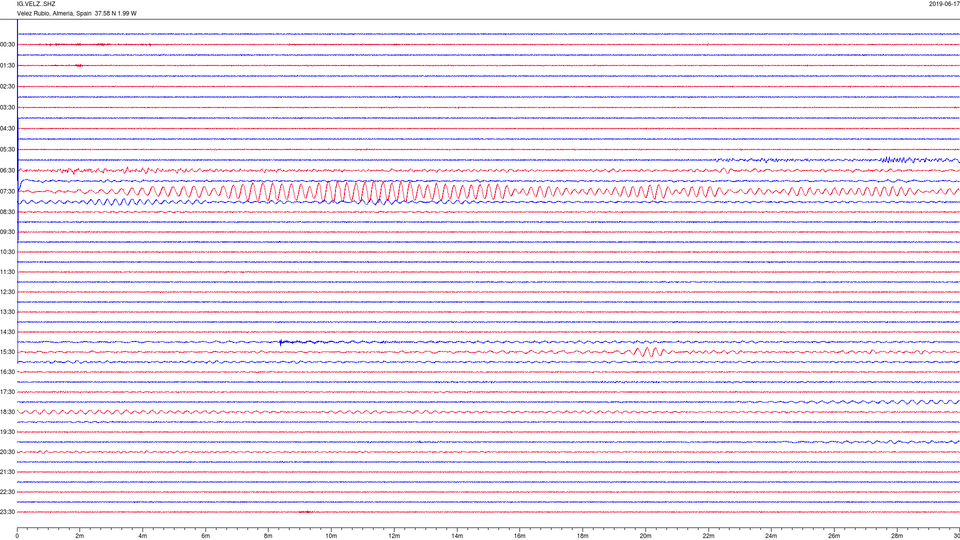Click the 12:30 time row label
Image resolution: width=960 pixels, height=540 pixels.
click(7, 292)
